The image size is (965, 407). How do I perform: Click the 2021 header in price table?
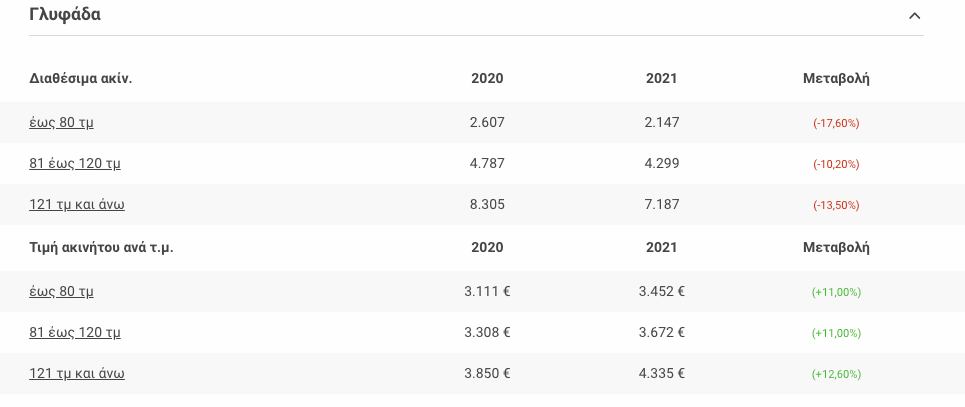coord(662,247)
